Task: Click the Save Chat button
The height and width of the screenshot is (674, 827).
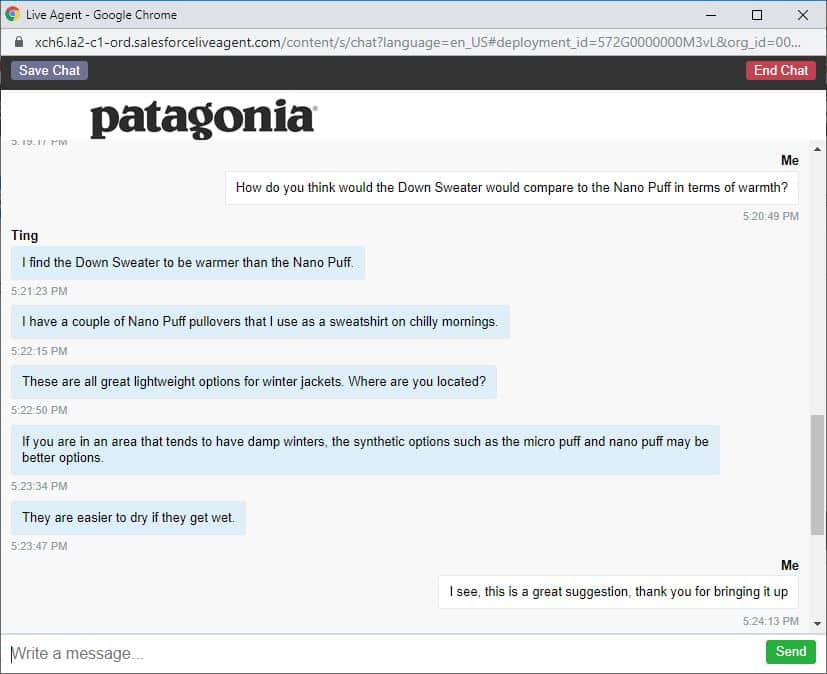Action: 49,70
